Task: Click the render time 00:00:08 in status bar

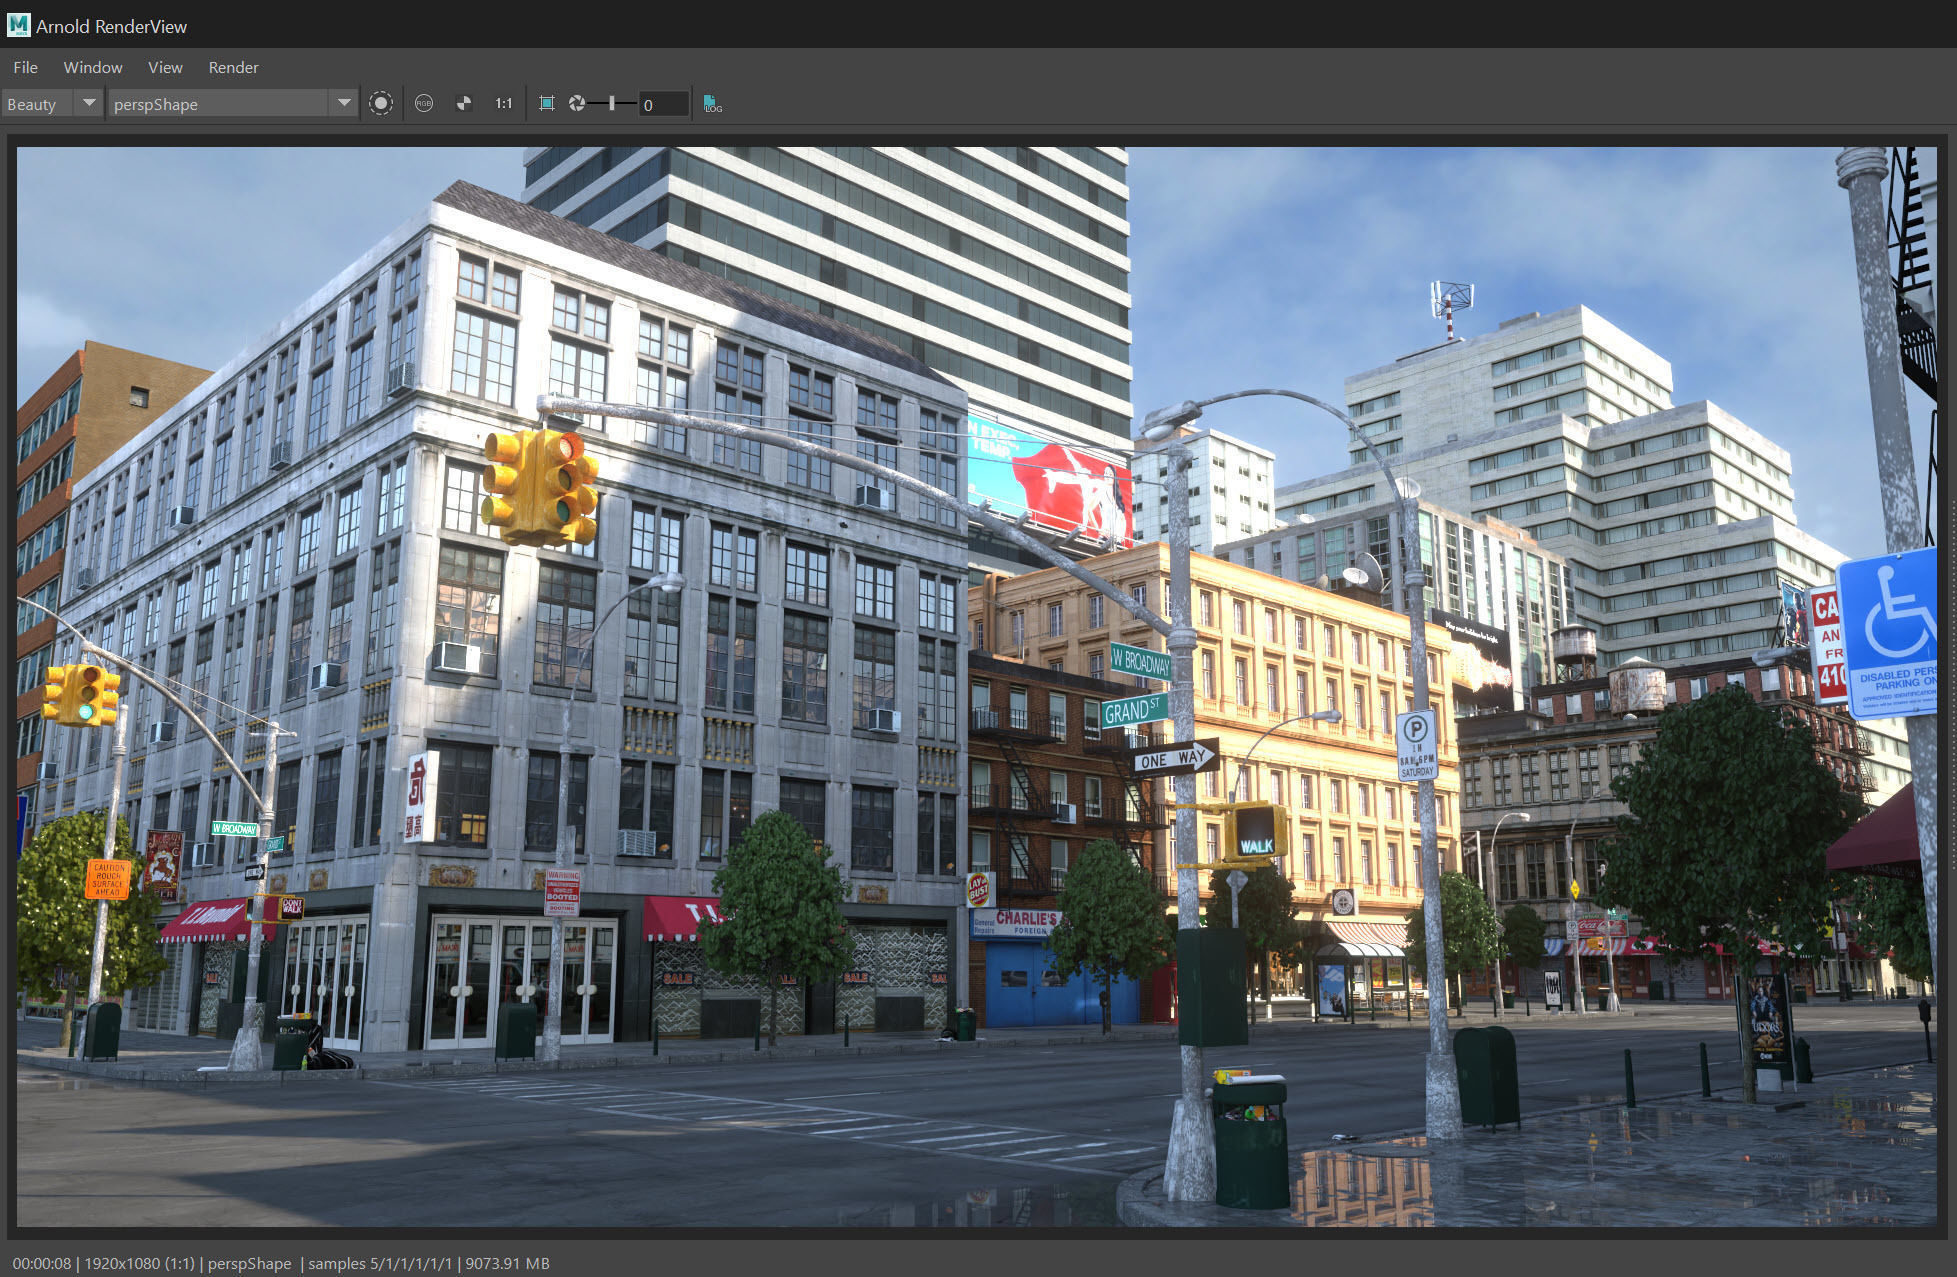Action: point(42,1263)
